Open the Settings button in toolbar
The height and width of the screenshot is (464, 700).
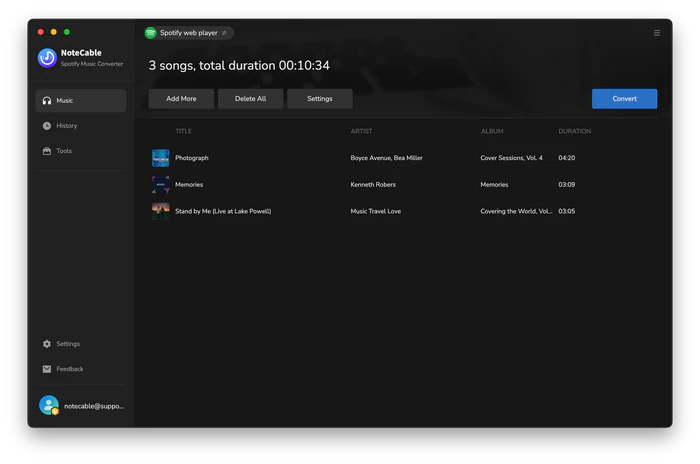pyautogui.click(x=320, y=99)
